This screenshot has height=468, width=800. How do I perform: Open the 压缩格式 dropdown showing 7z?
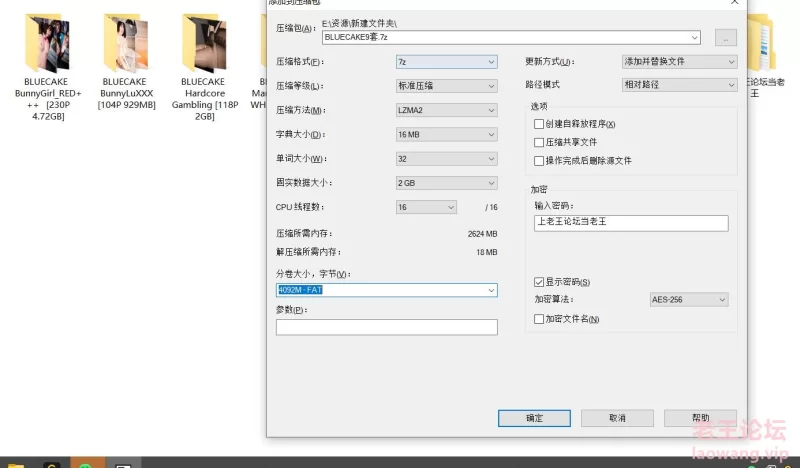point(446,62)
